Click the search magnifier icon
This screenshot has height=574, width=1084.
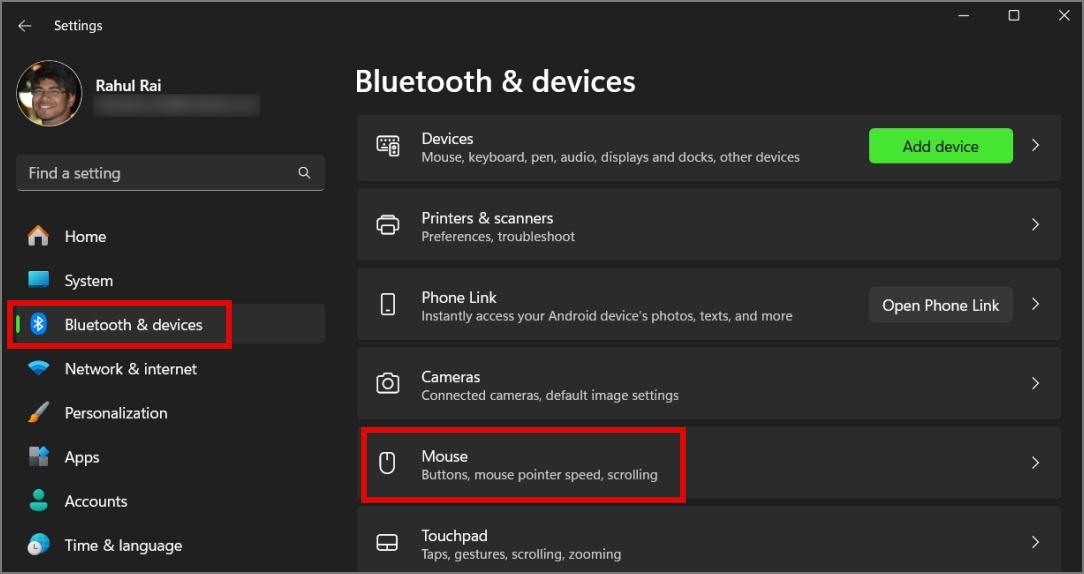tap(304, 173)
